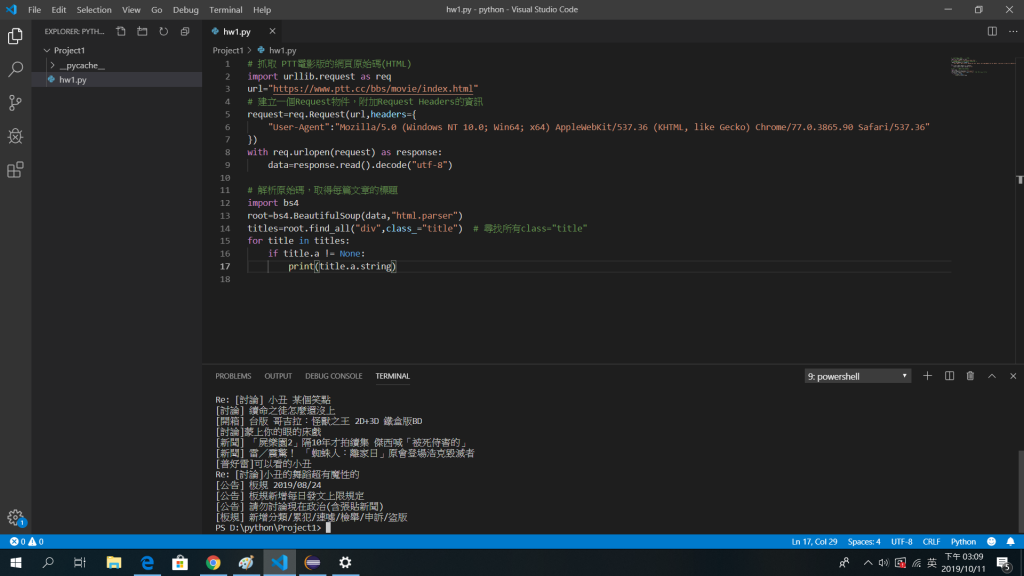Close the hw1.py editor tab
The height and width of the screenshot is (576, 1024).
click(272, 31)
